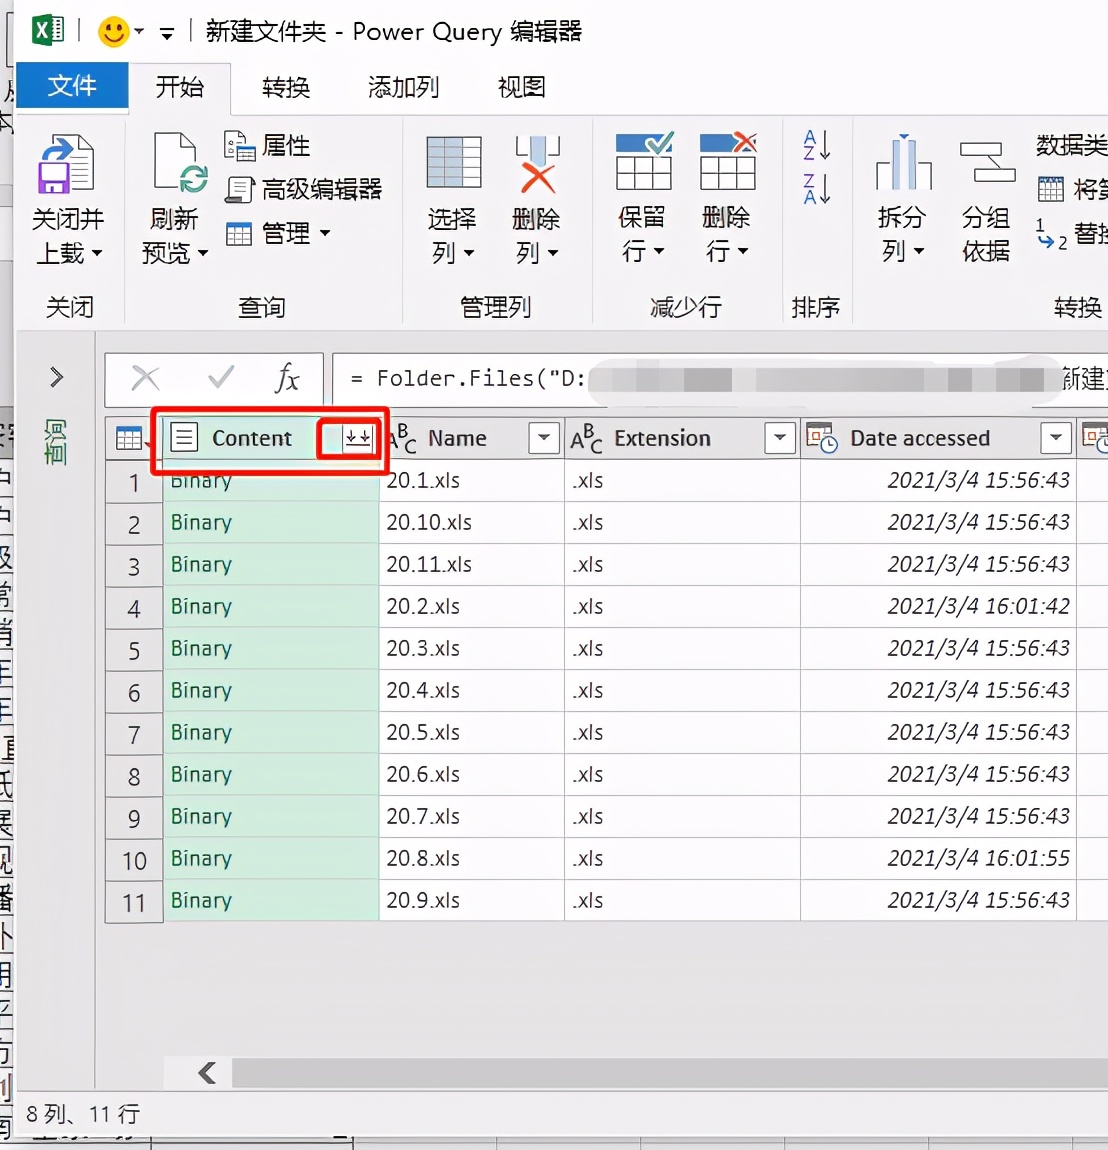Open the quick access toolbar customize arrow

167,33
